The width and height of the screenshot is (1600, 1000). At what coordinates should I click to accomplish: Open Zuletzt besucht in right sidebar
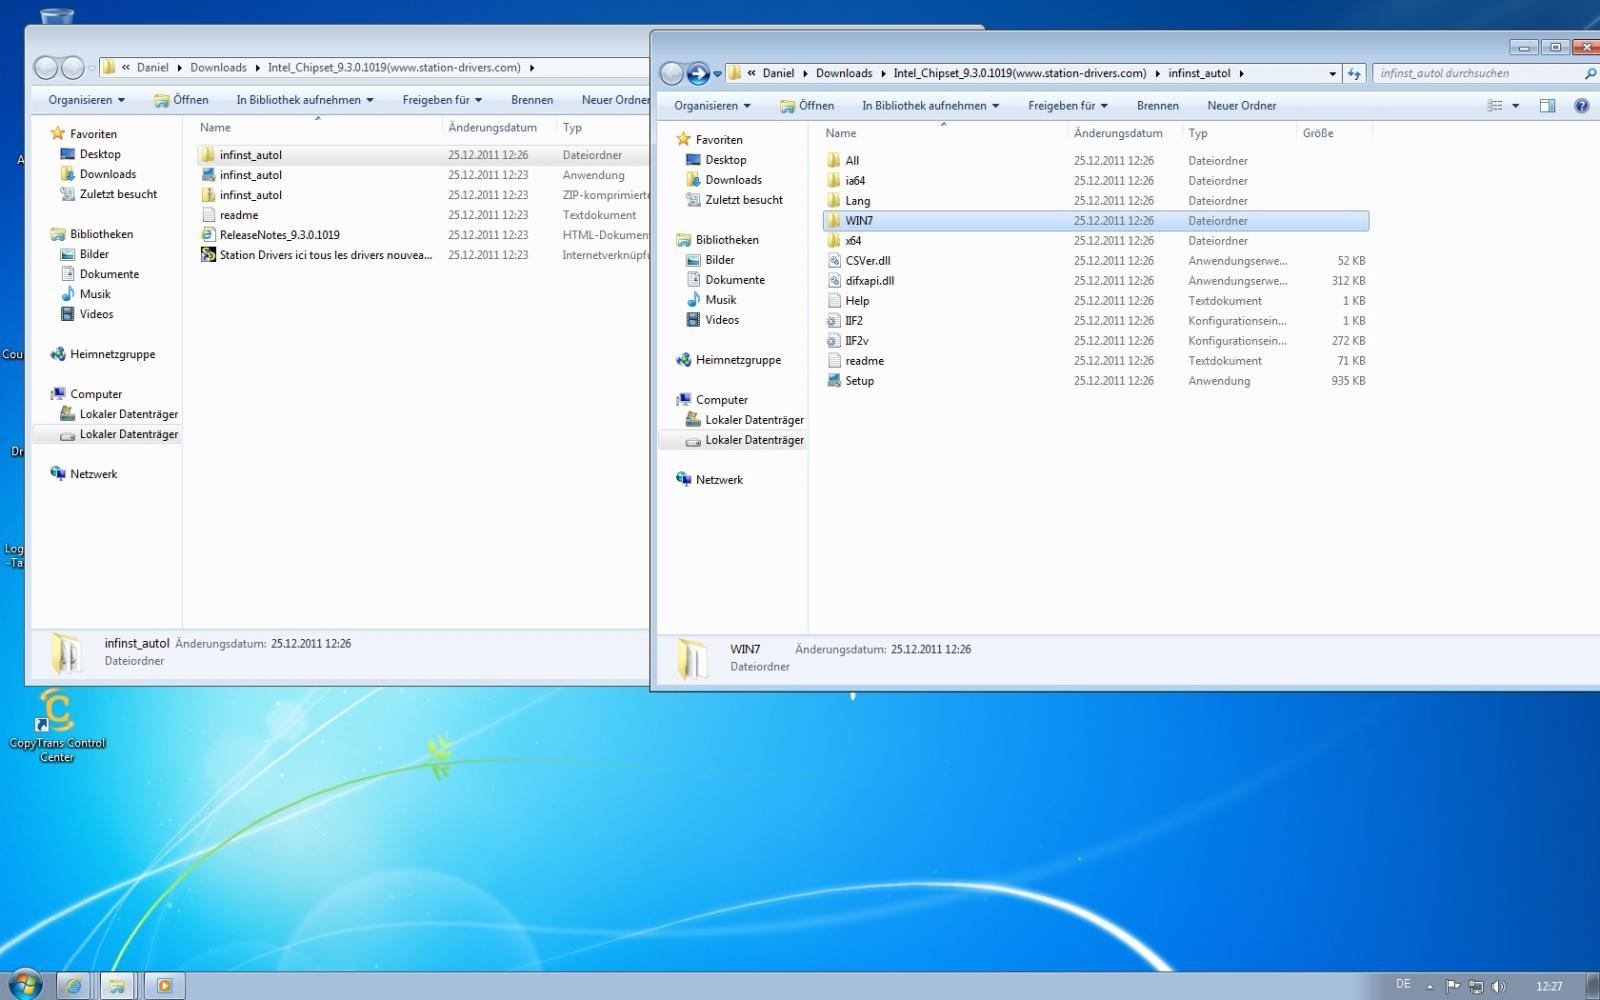[734, 200]
